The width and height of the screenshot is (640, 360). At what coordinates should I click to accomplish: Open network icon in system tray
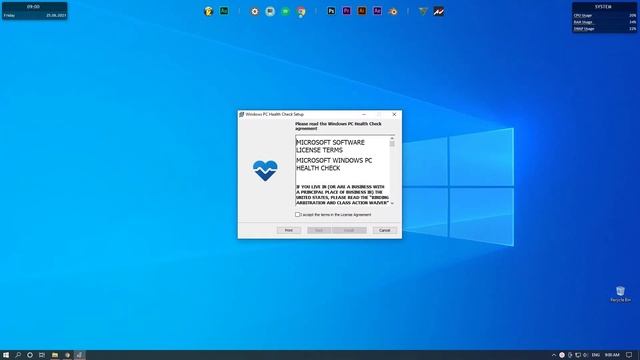pyautogui.click(x=578, y=355)
